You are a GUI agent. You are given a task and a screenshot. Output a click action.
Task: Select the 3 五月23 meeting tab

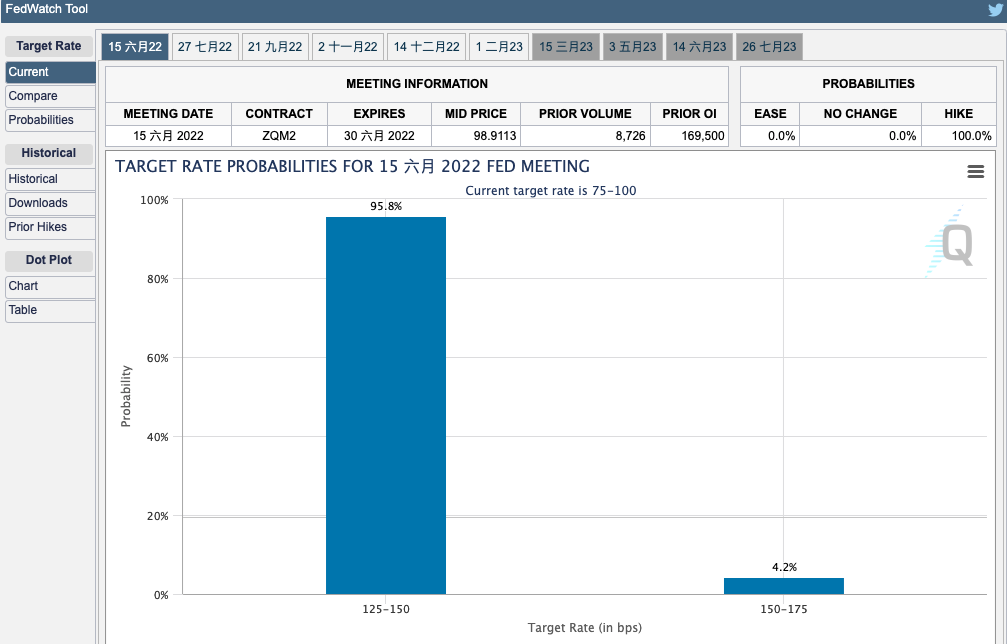[633, 47]
